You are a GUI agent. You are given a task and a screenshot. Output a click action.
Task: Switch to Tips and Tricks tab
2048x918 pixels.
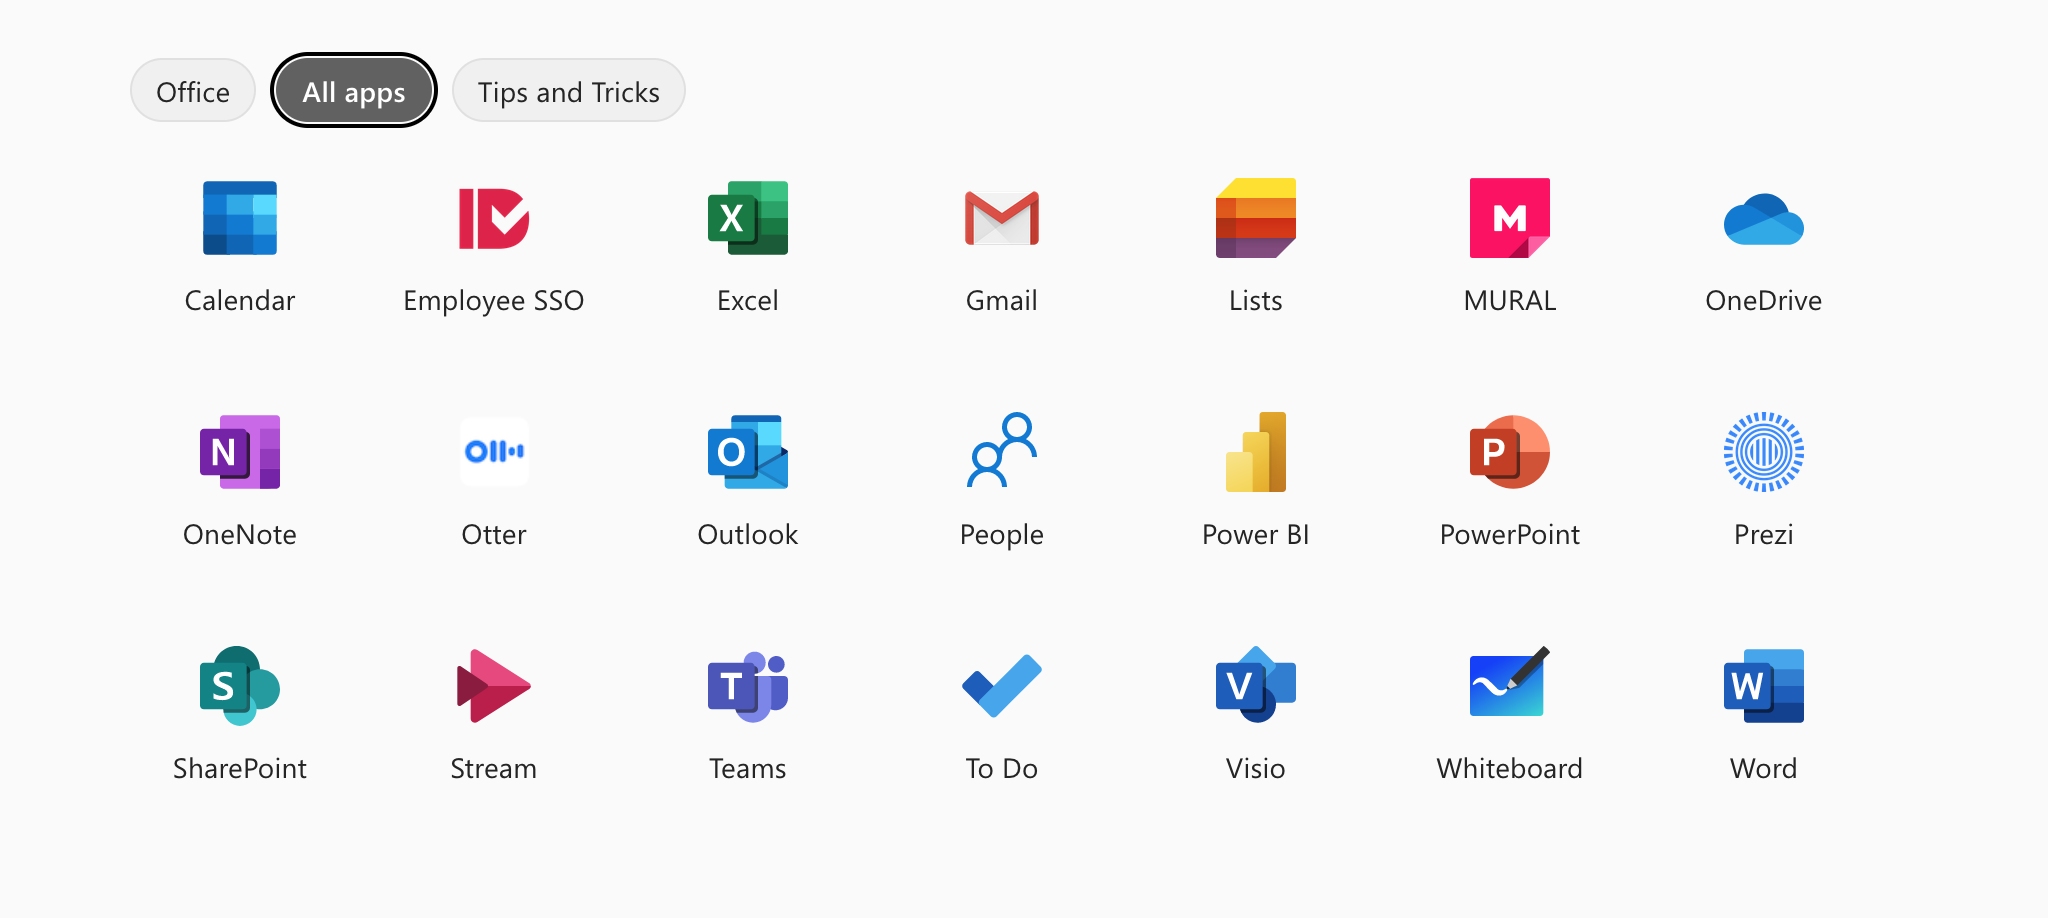tap(568, 92)
